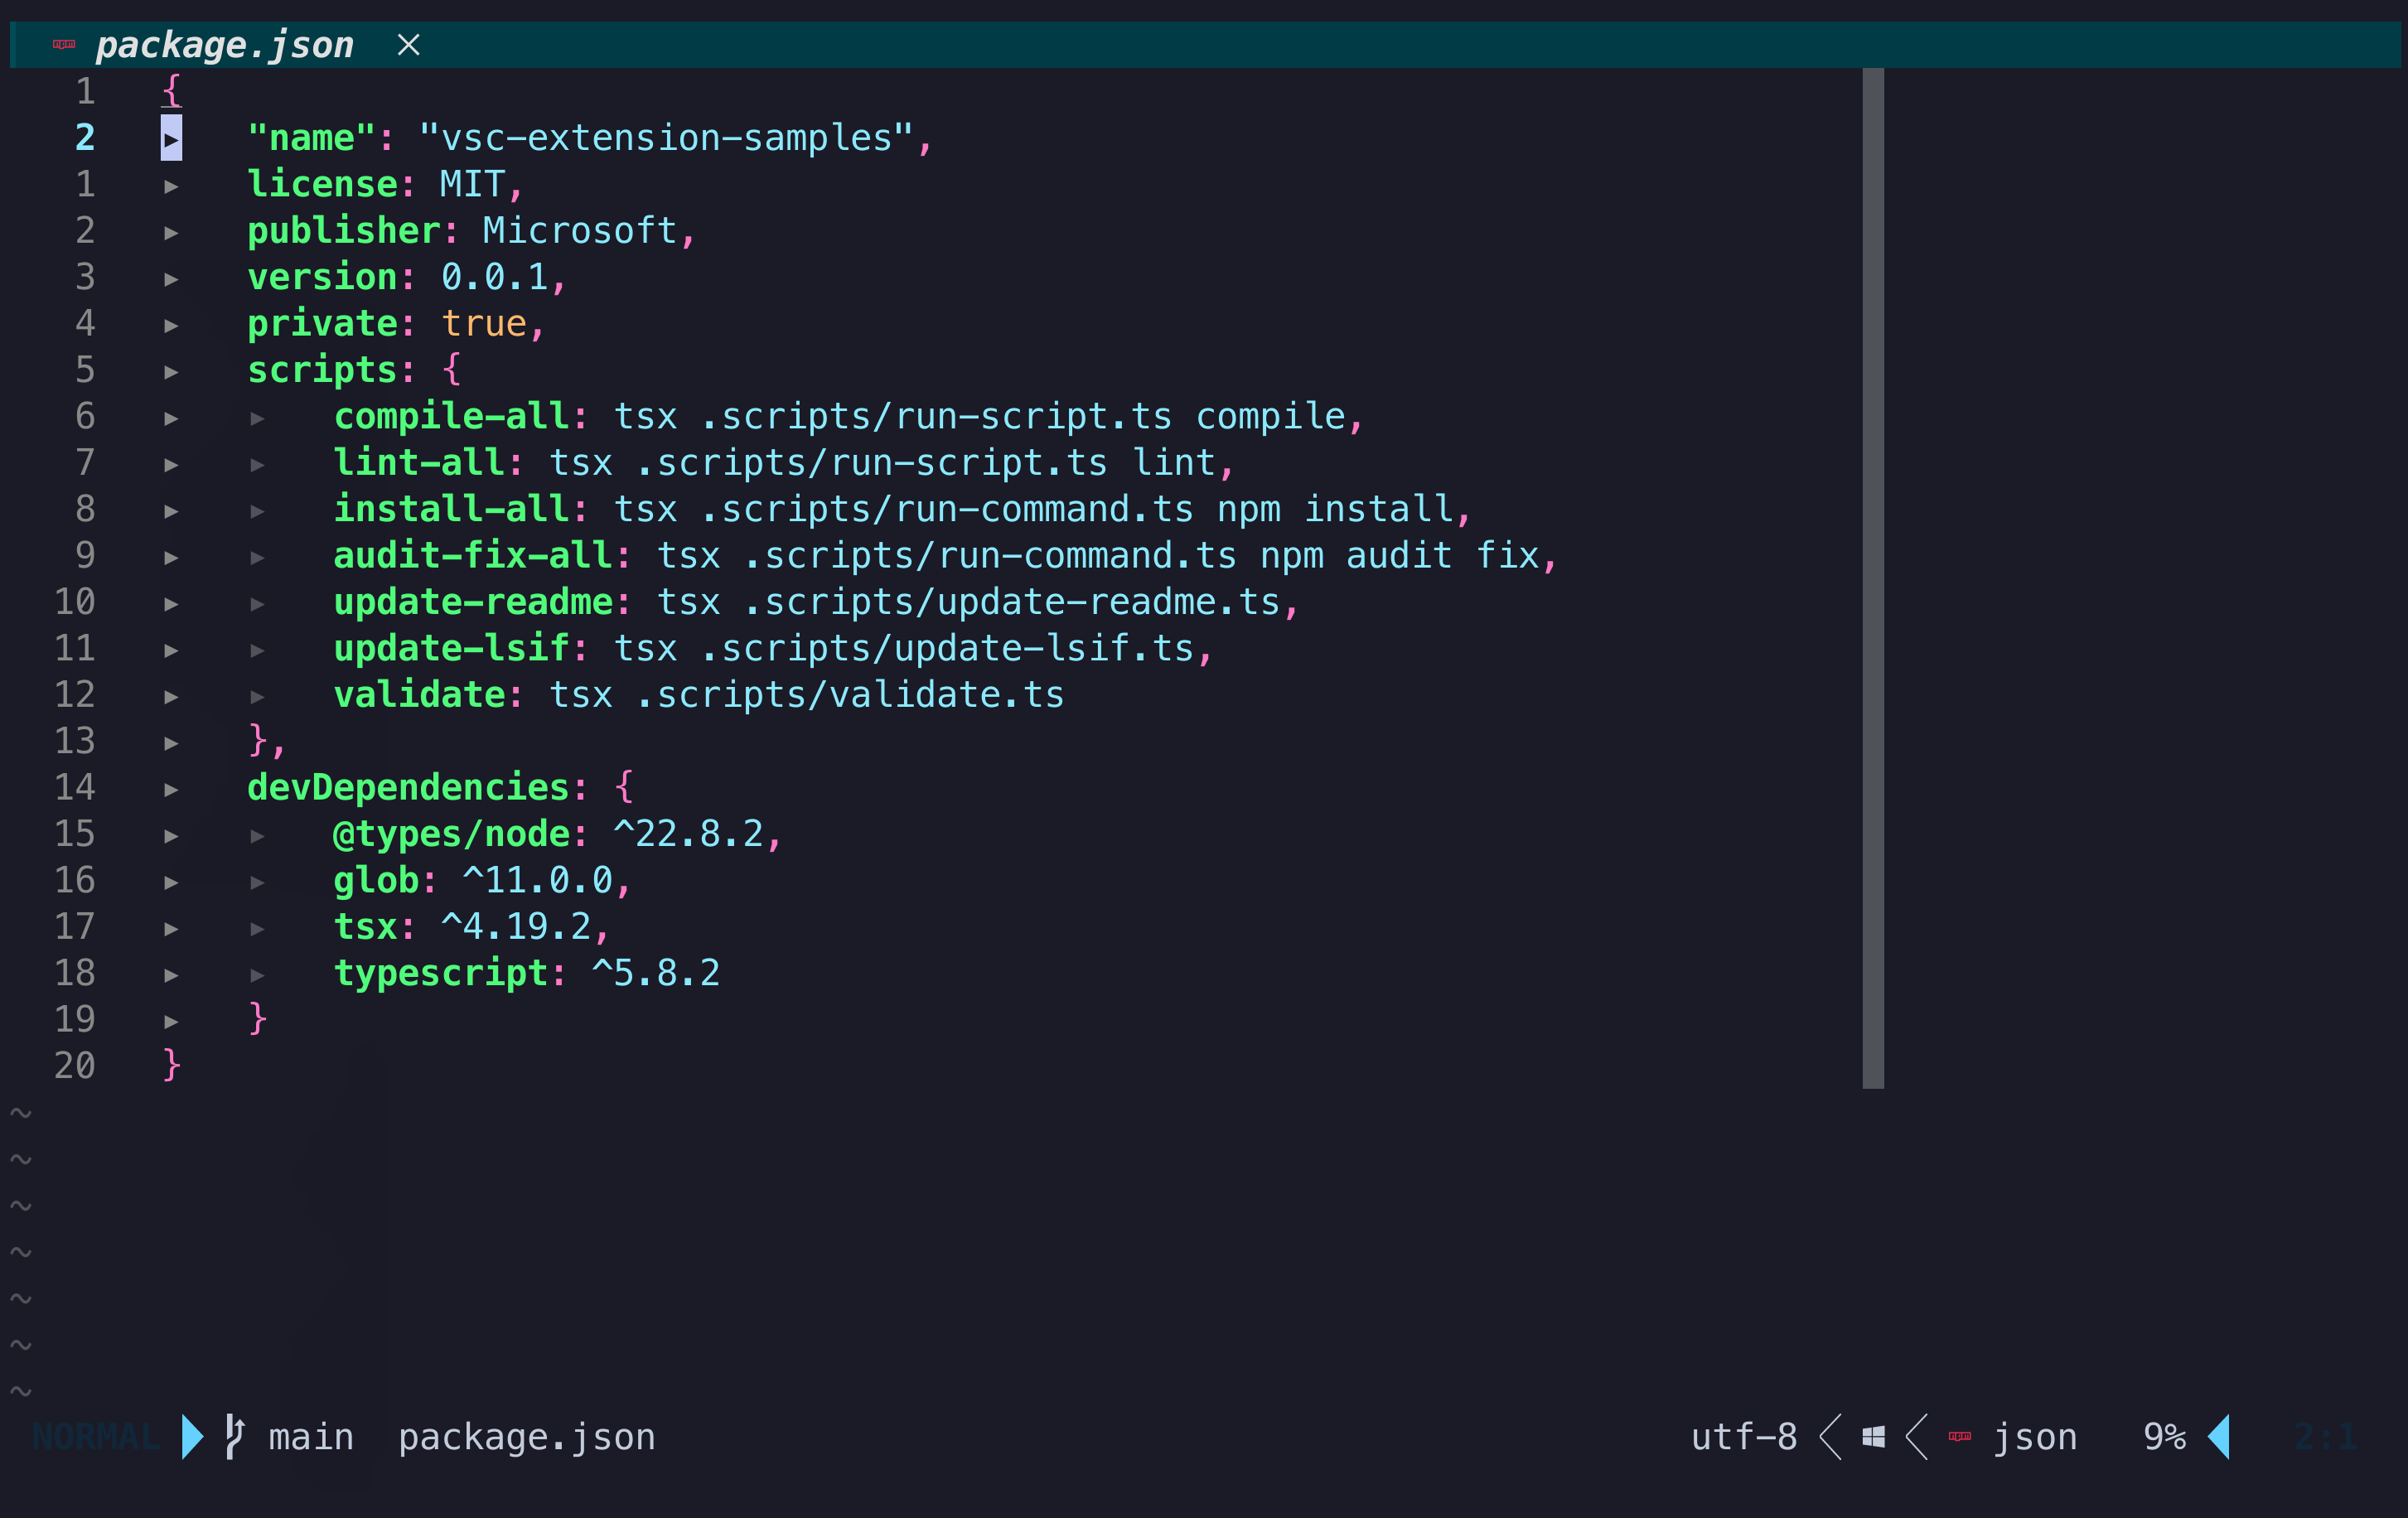Click the blue triangle icon beside the 9% indicator

[x=2220, y=1436]
